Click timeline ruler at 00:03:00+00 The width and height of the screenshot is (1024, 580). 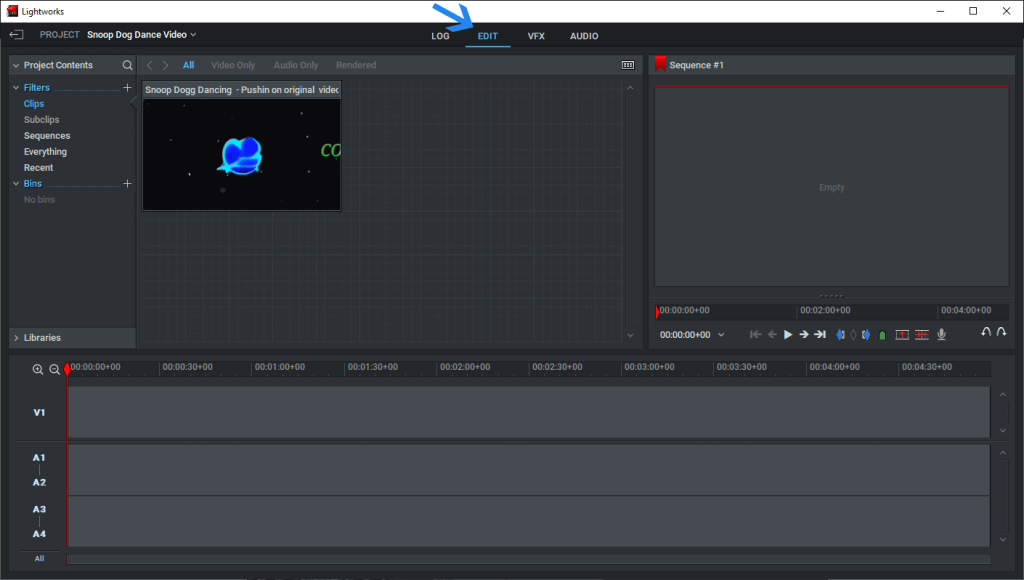point(649,367)
